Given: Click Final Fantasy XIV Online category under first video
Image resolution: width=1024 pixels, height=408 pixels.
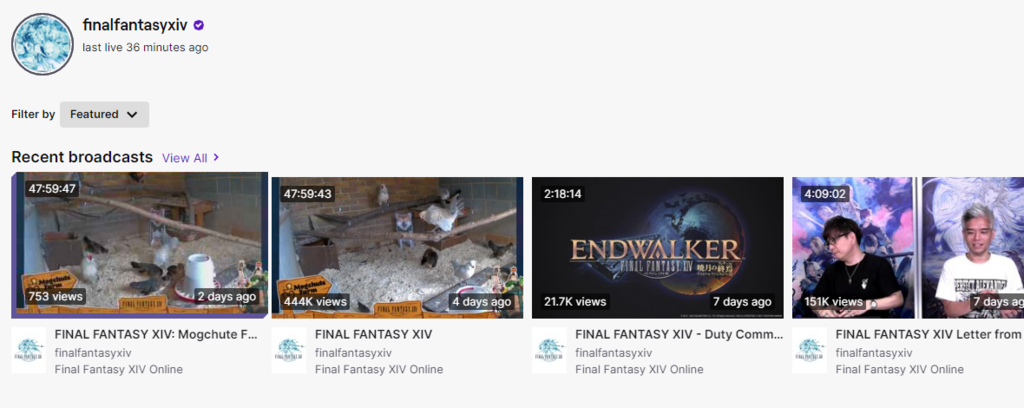Looking at the screenshot, I should click(x=119, y=369).
